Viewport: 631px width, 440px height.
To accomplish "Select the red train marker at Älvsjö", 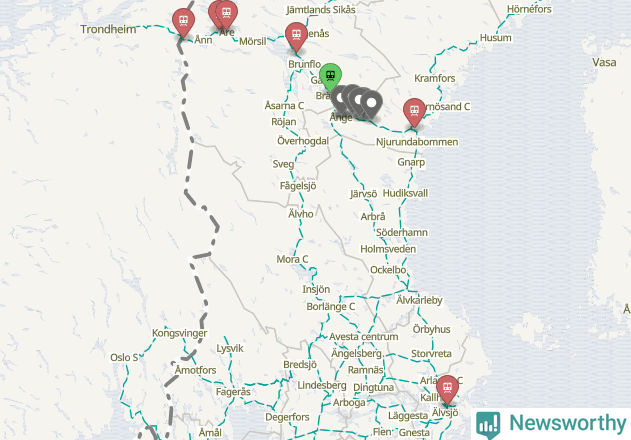I will pos(447,390).
